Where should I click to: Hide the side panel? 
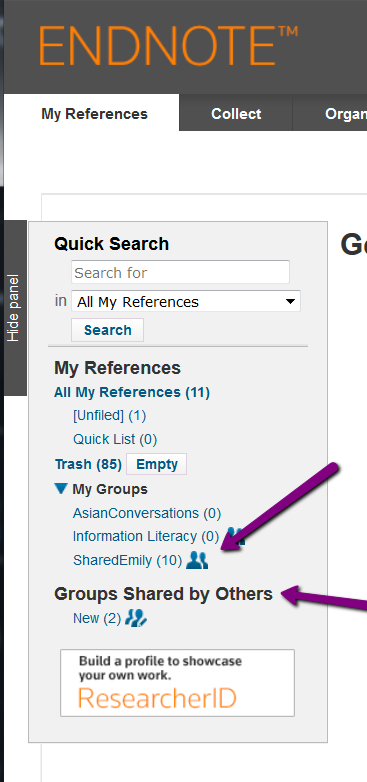14,308
